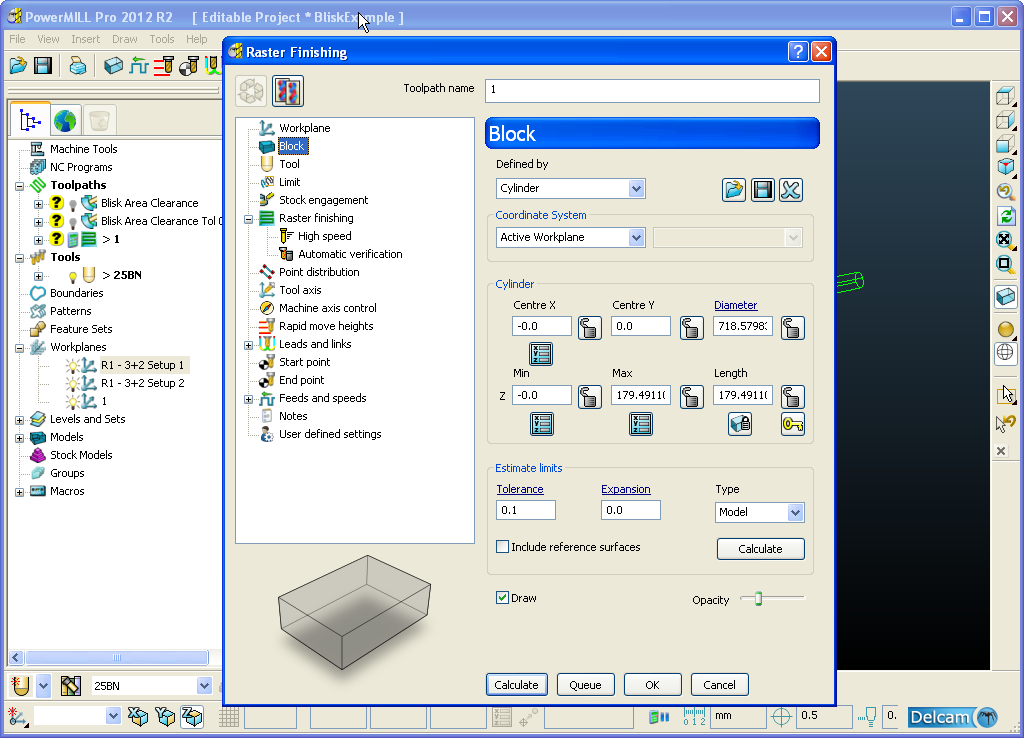Image resolution: width=1024 pixels, height=738 pixels.
Task: Click the delete block X icon
Action: [x=791, y=190]
